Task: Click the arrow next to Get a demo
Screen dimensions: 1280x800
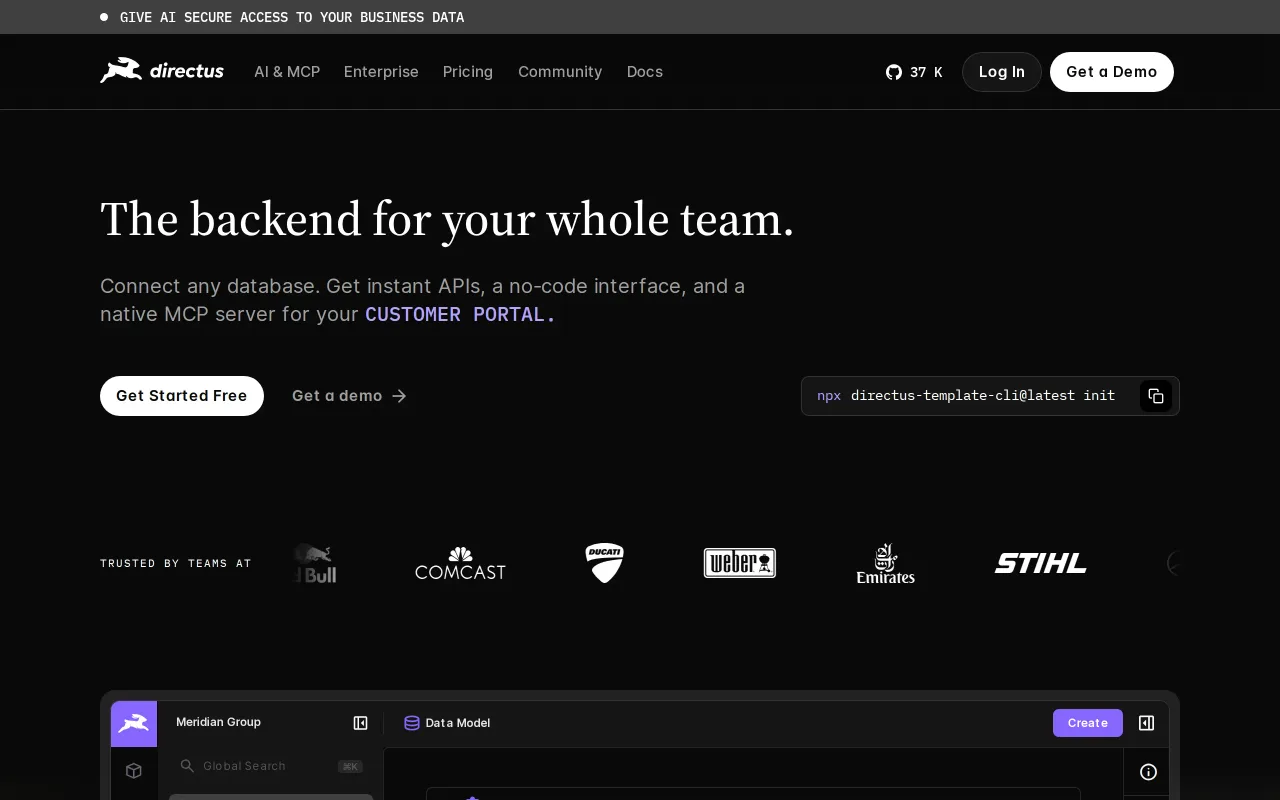Action: [x=399, y=396]
